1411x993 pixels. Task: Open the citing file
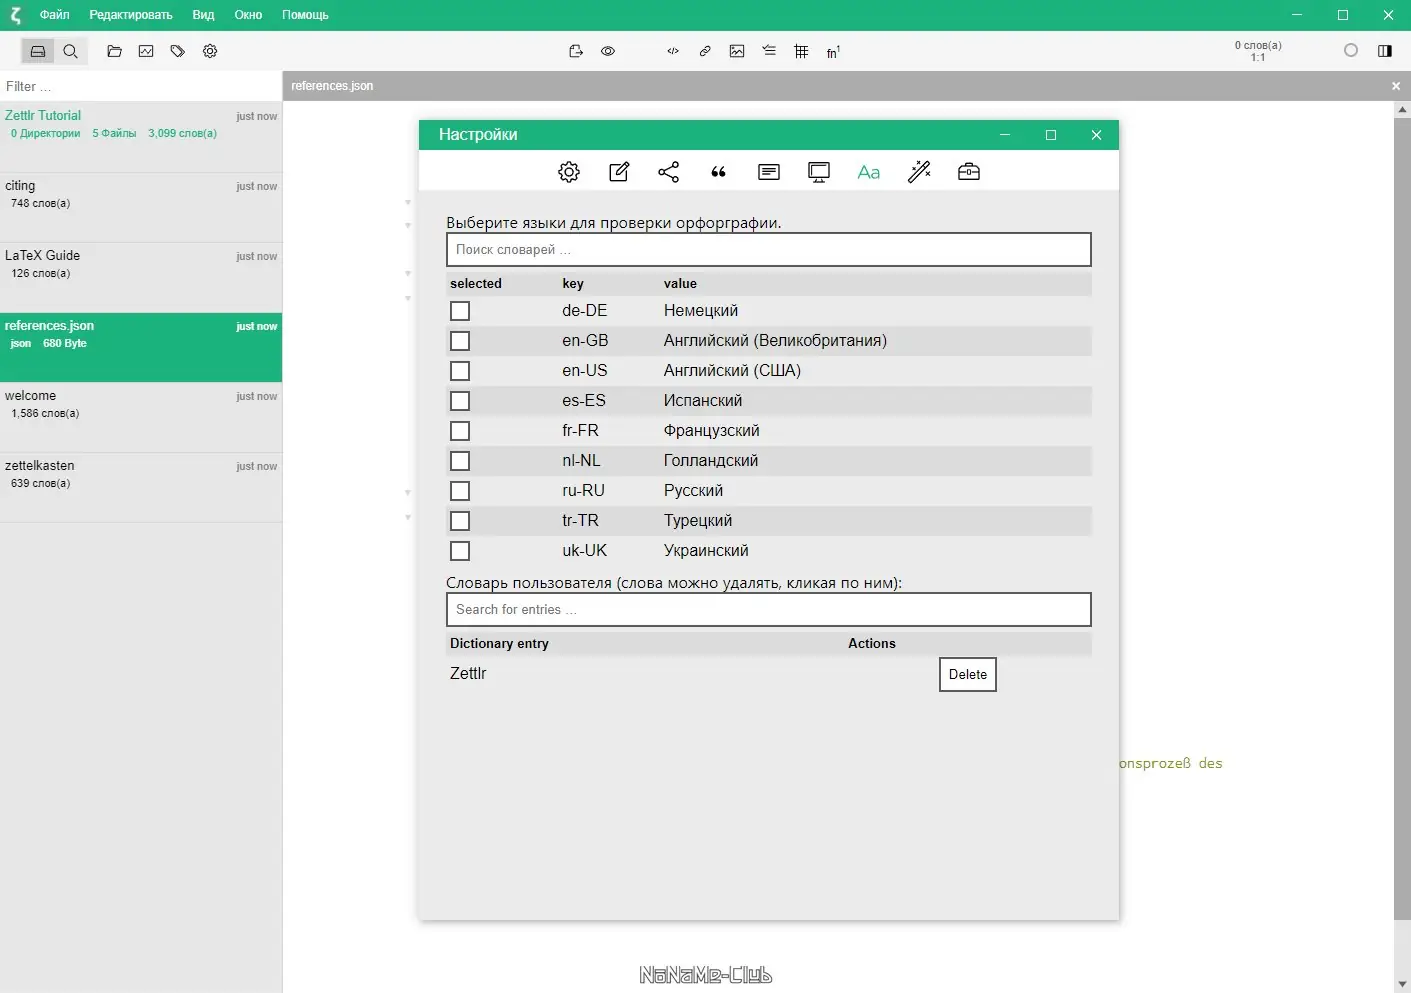click(141, 207)
